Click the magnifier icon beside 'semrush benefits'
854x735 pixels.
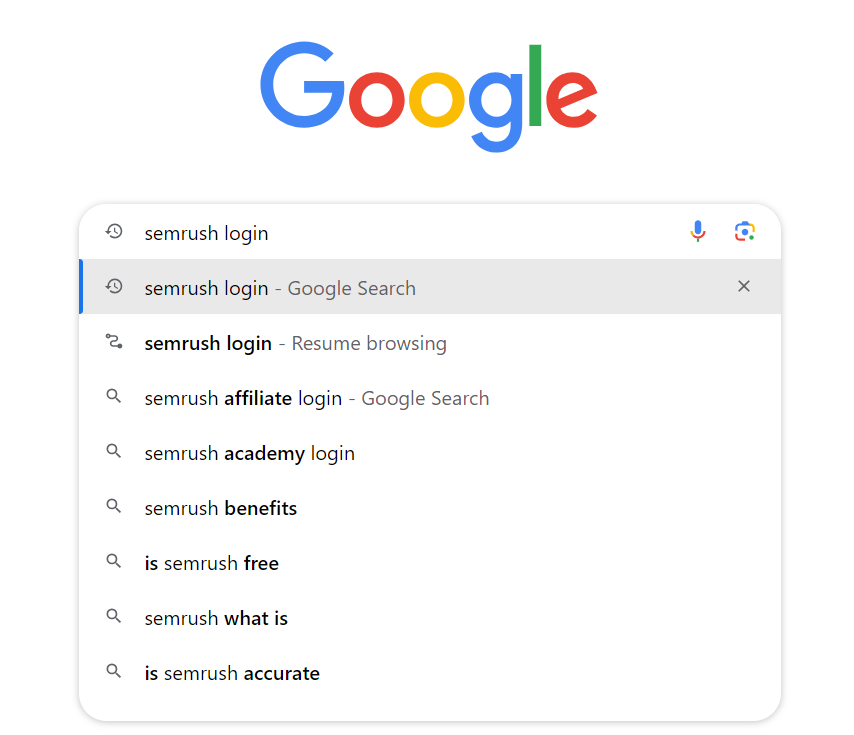tap(113, 507)
